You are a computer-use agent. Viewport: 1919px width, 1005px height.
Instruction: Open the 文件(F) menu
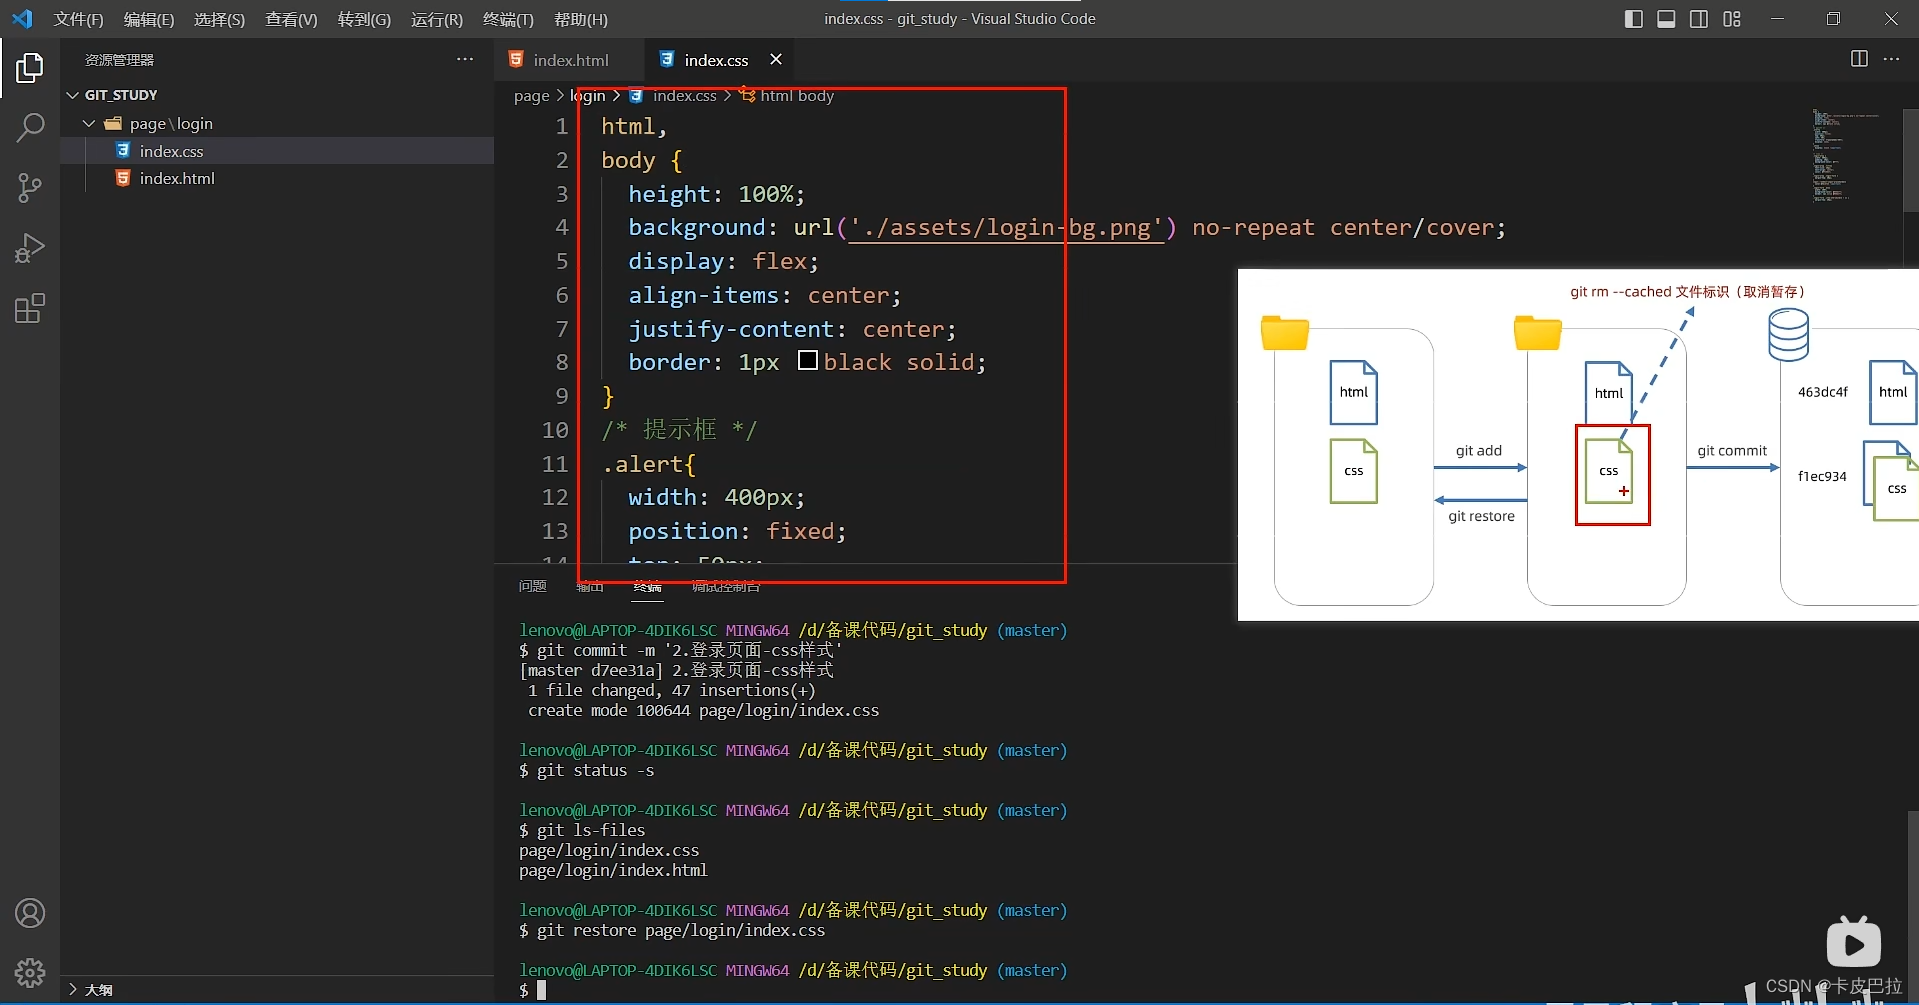pyautogui.click(x=79, y=19)
